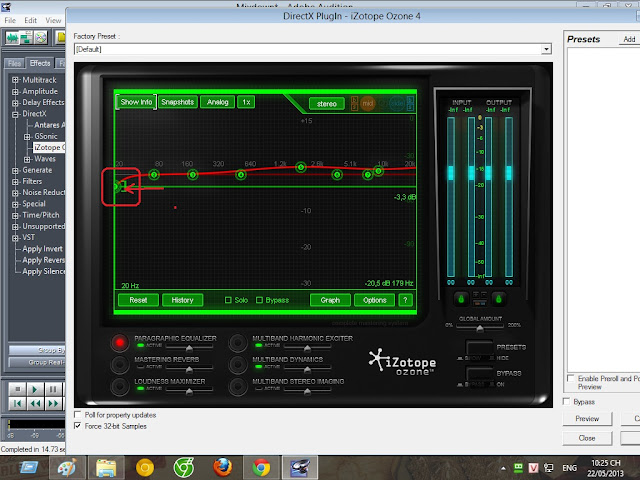Collapse the DirectX effects group
The height and width of the screenshot is (480, 640).
click(x=15, y=114)
